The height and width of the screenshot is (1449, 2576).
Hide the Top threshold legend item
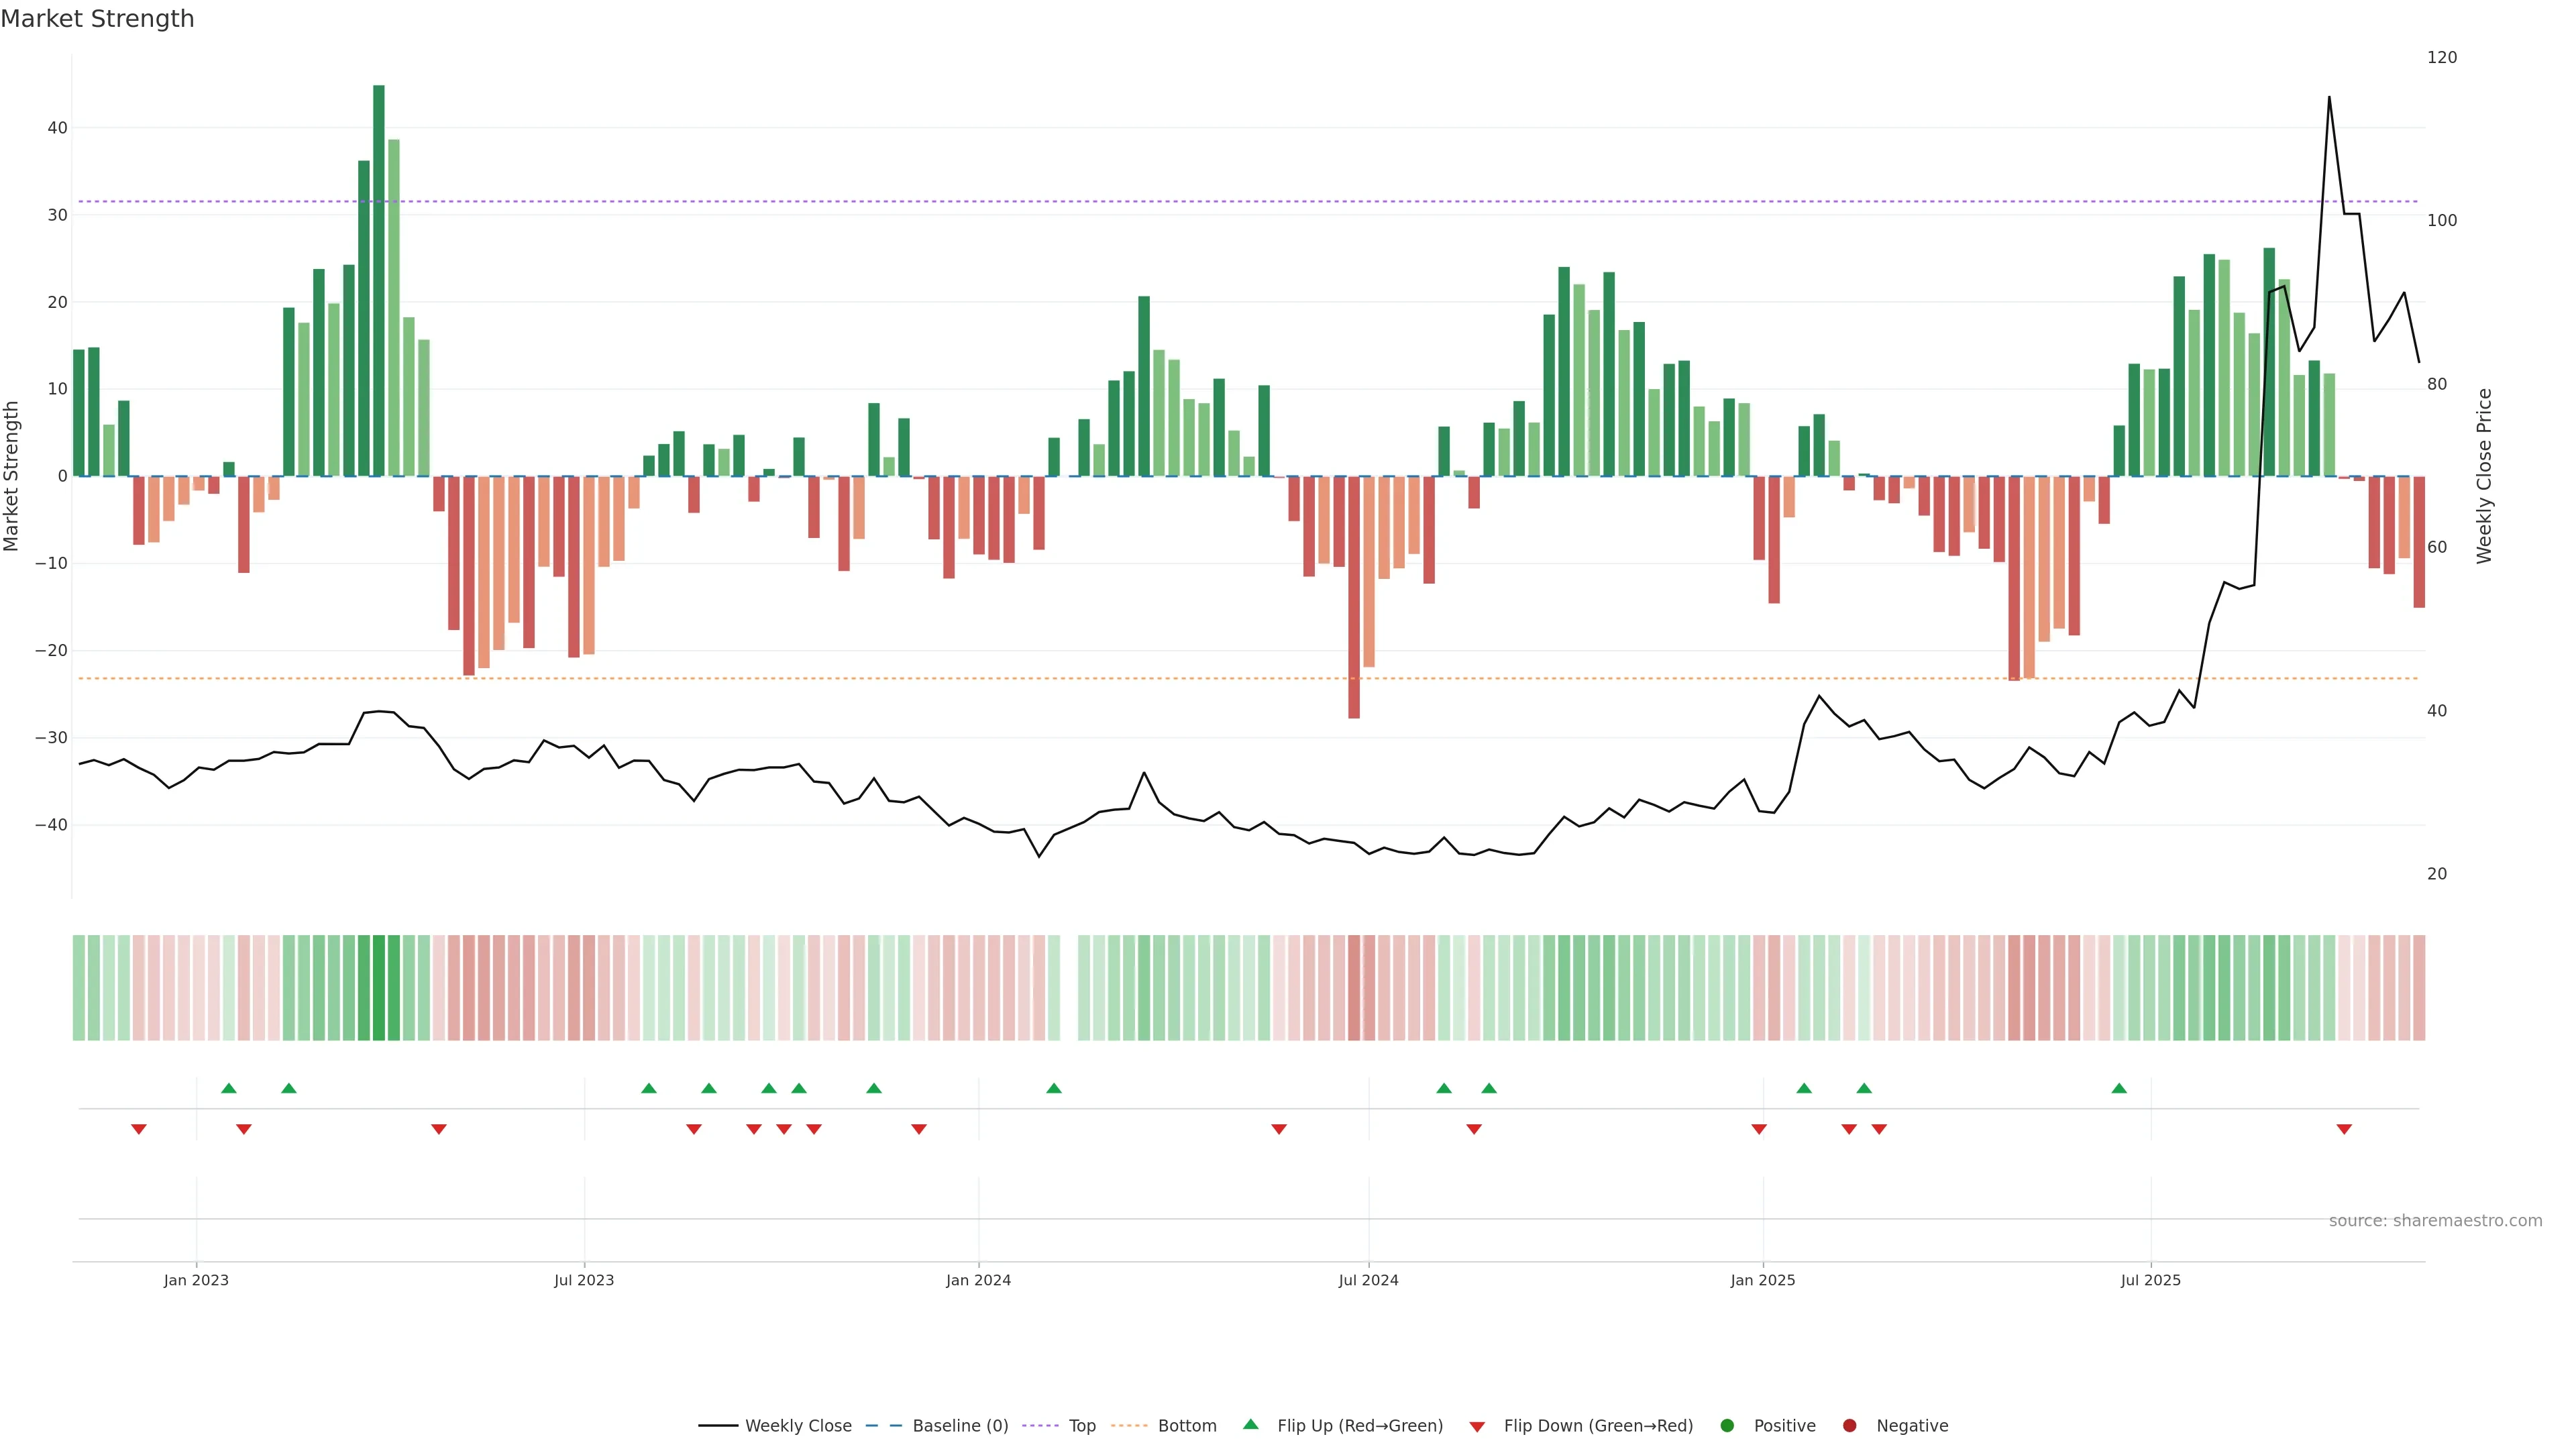coord(1081,1426)
